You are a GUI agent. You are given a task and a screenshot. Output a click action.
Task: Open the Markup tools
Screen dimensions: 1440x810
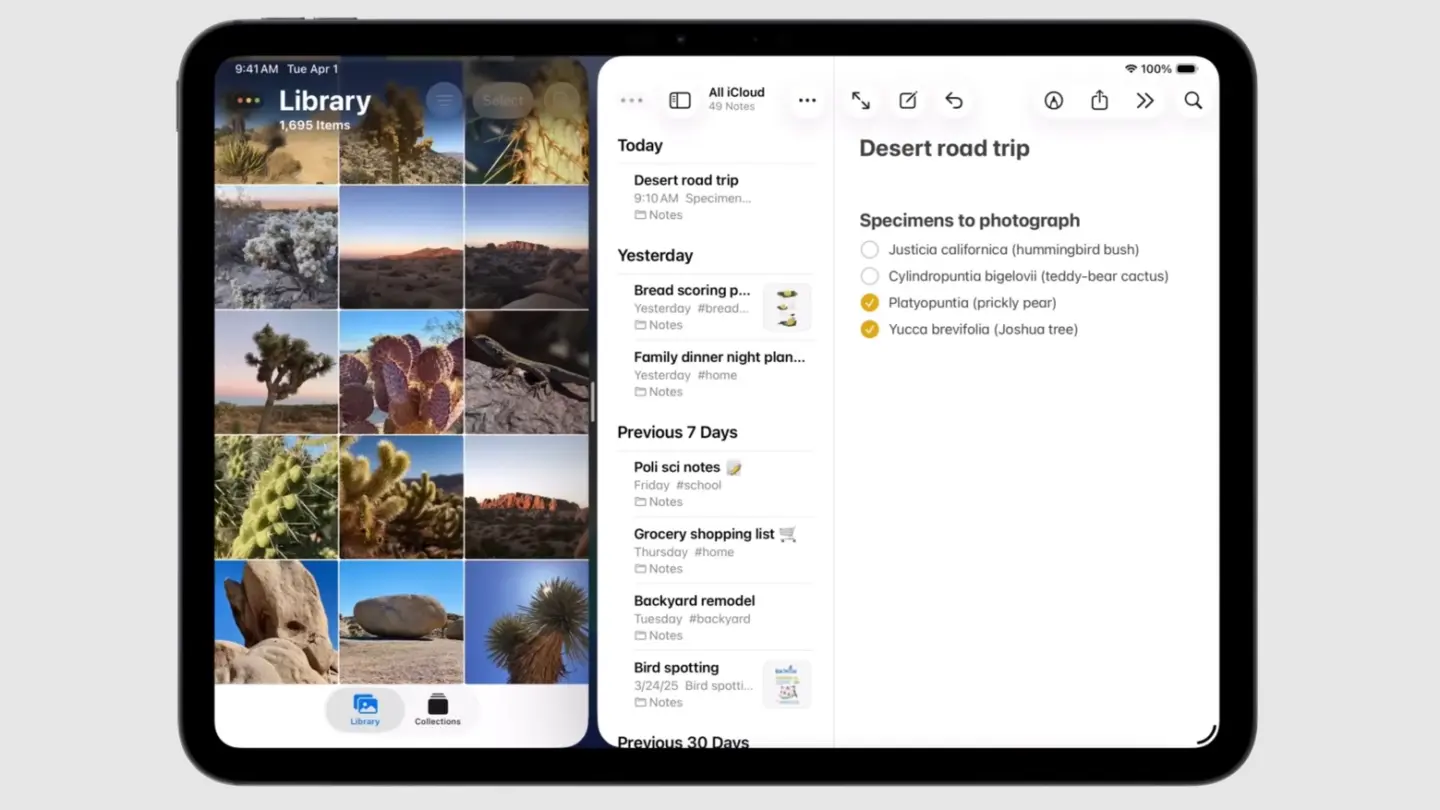[1053, 100]
